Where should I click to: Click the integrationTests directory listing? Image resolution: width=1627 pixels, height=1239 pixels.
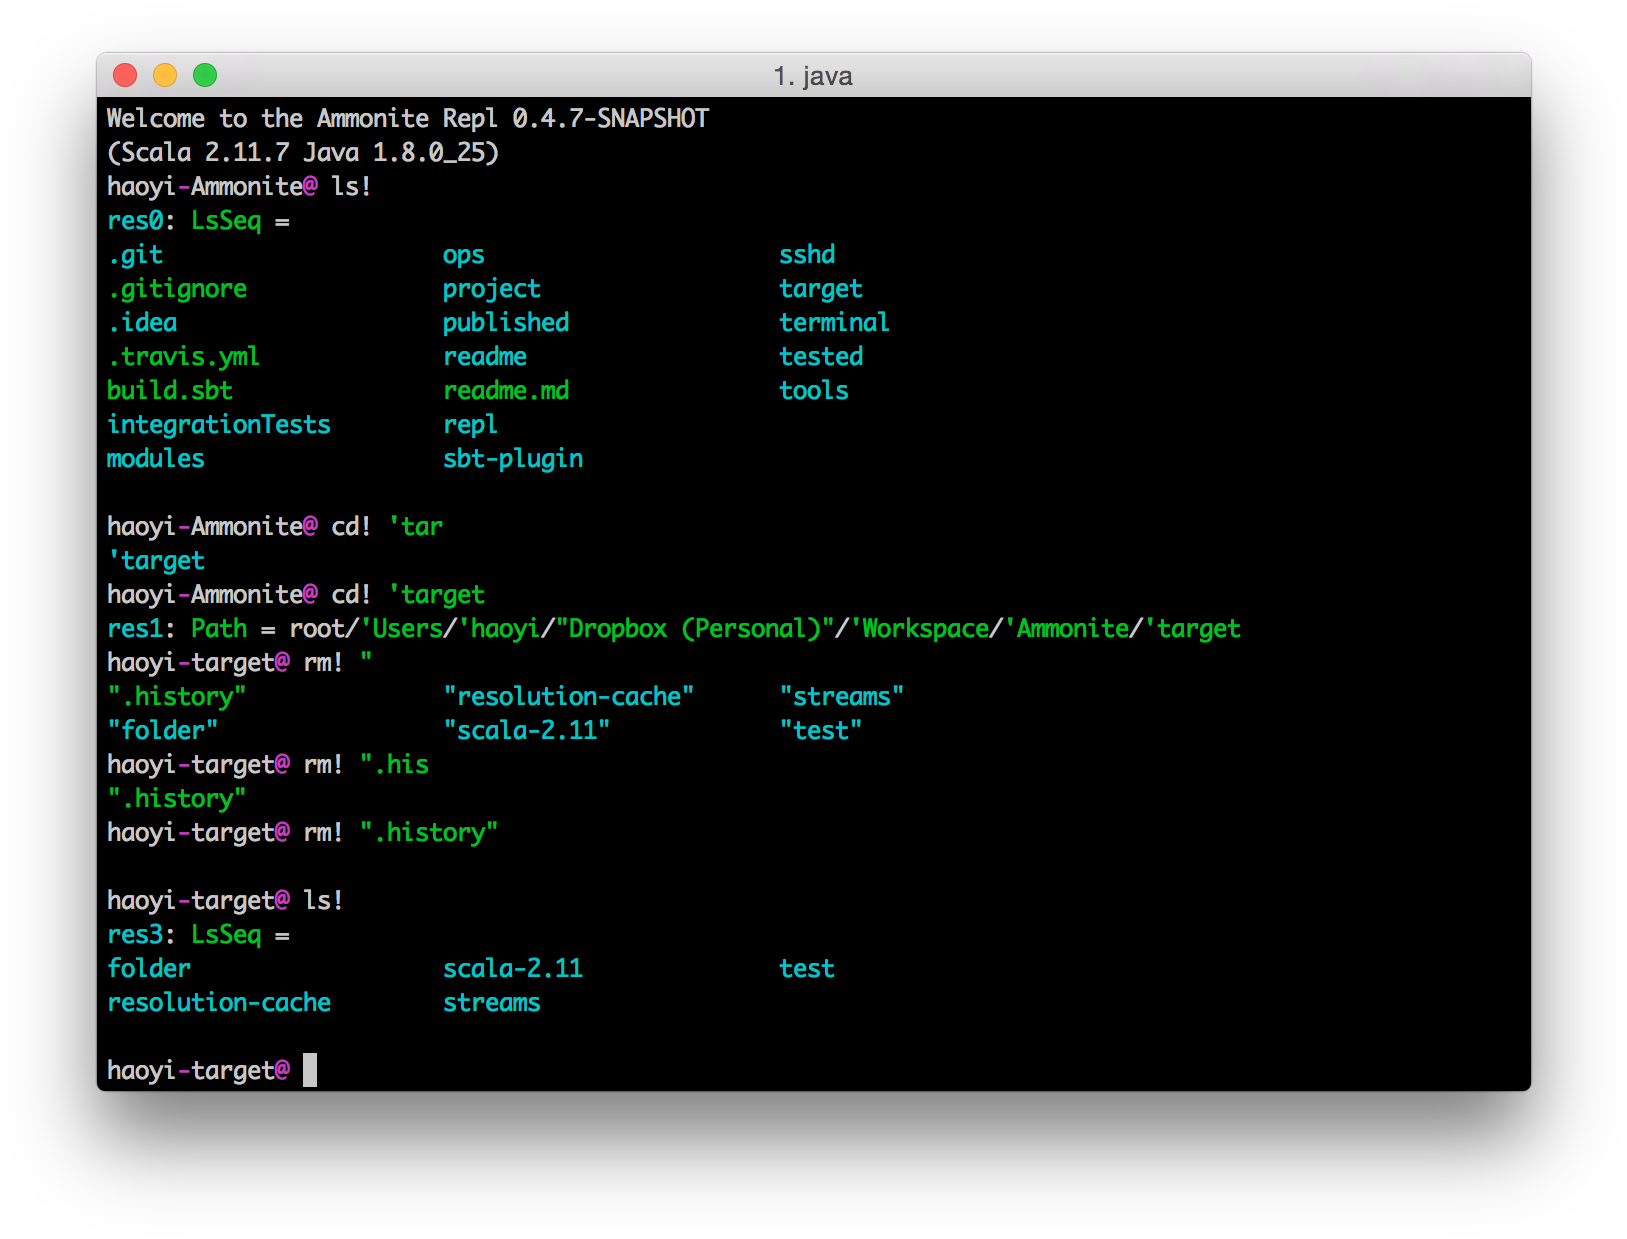218,424
